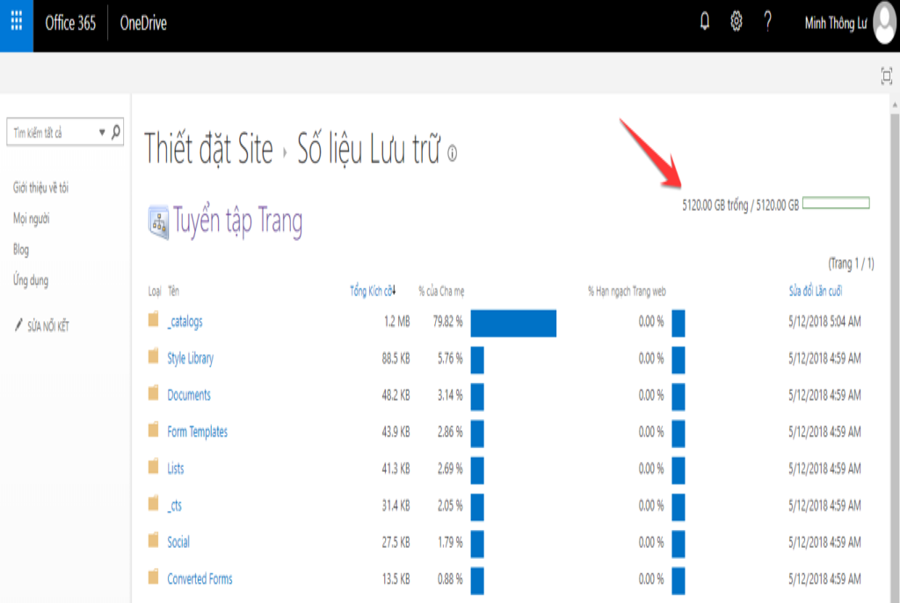Click the help question mark icon
This screenshot has width=900, height=603.
click(768, 22)
